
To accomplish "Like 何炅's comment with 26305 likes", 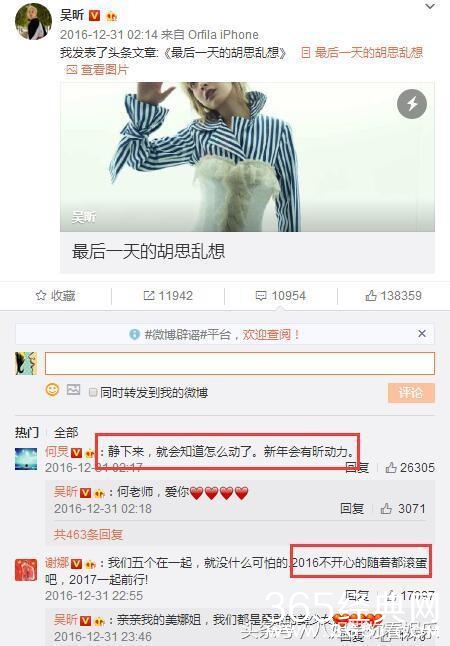I will [x=391, y=467].
